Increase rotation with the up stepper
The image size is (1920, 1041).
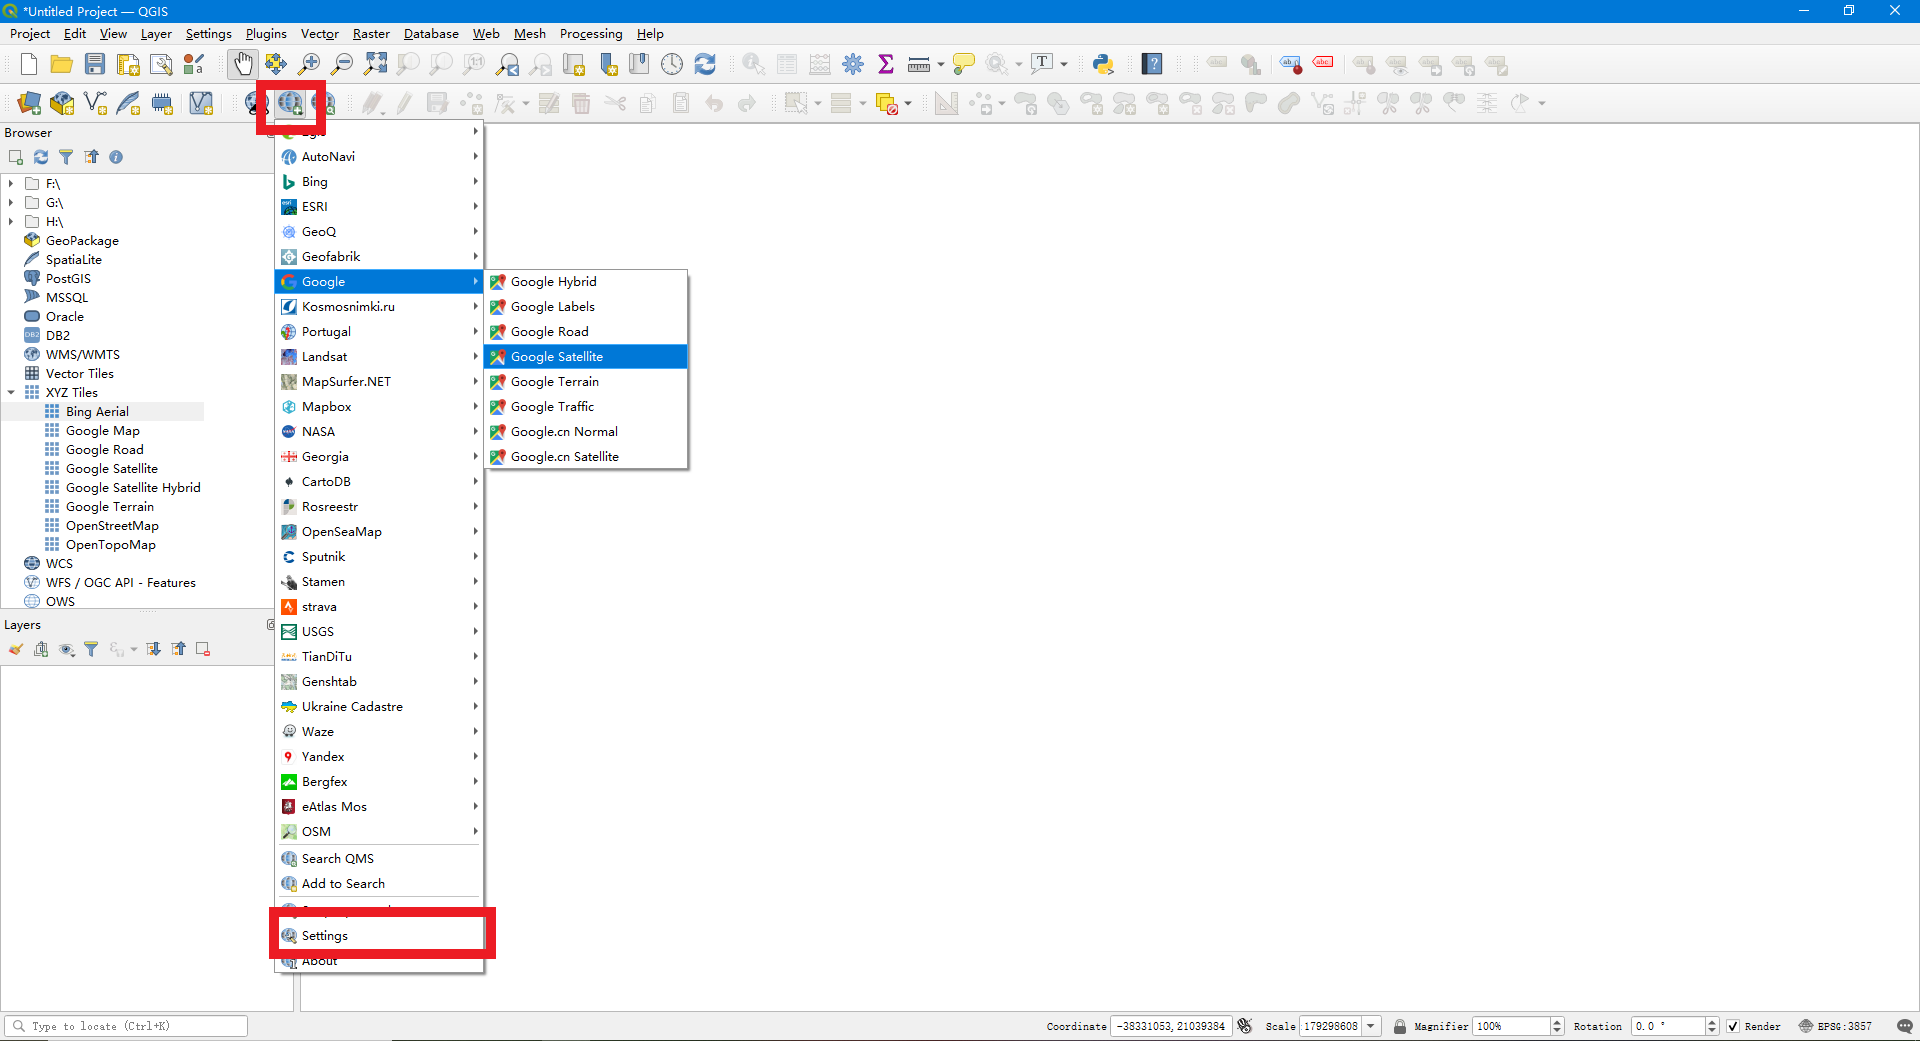click(1712, 1022)
